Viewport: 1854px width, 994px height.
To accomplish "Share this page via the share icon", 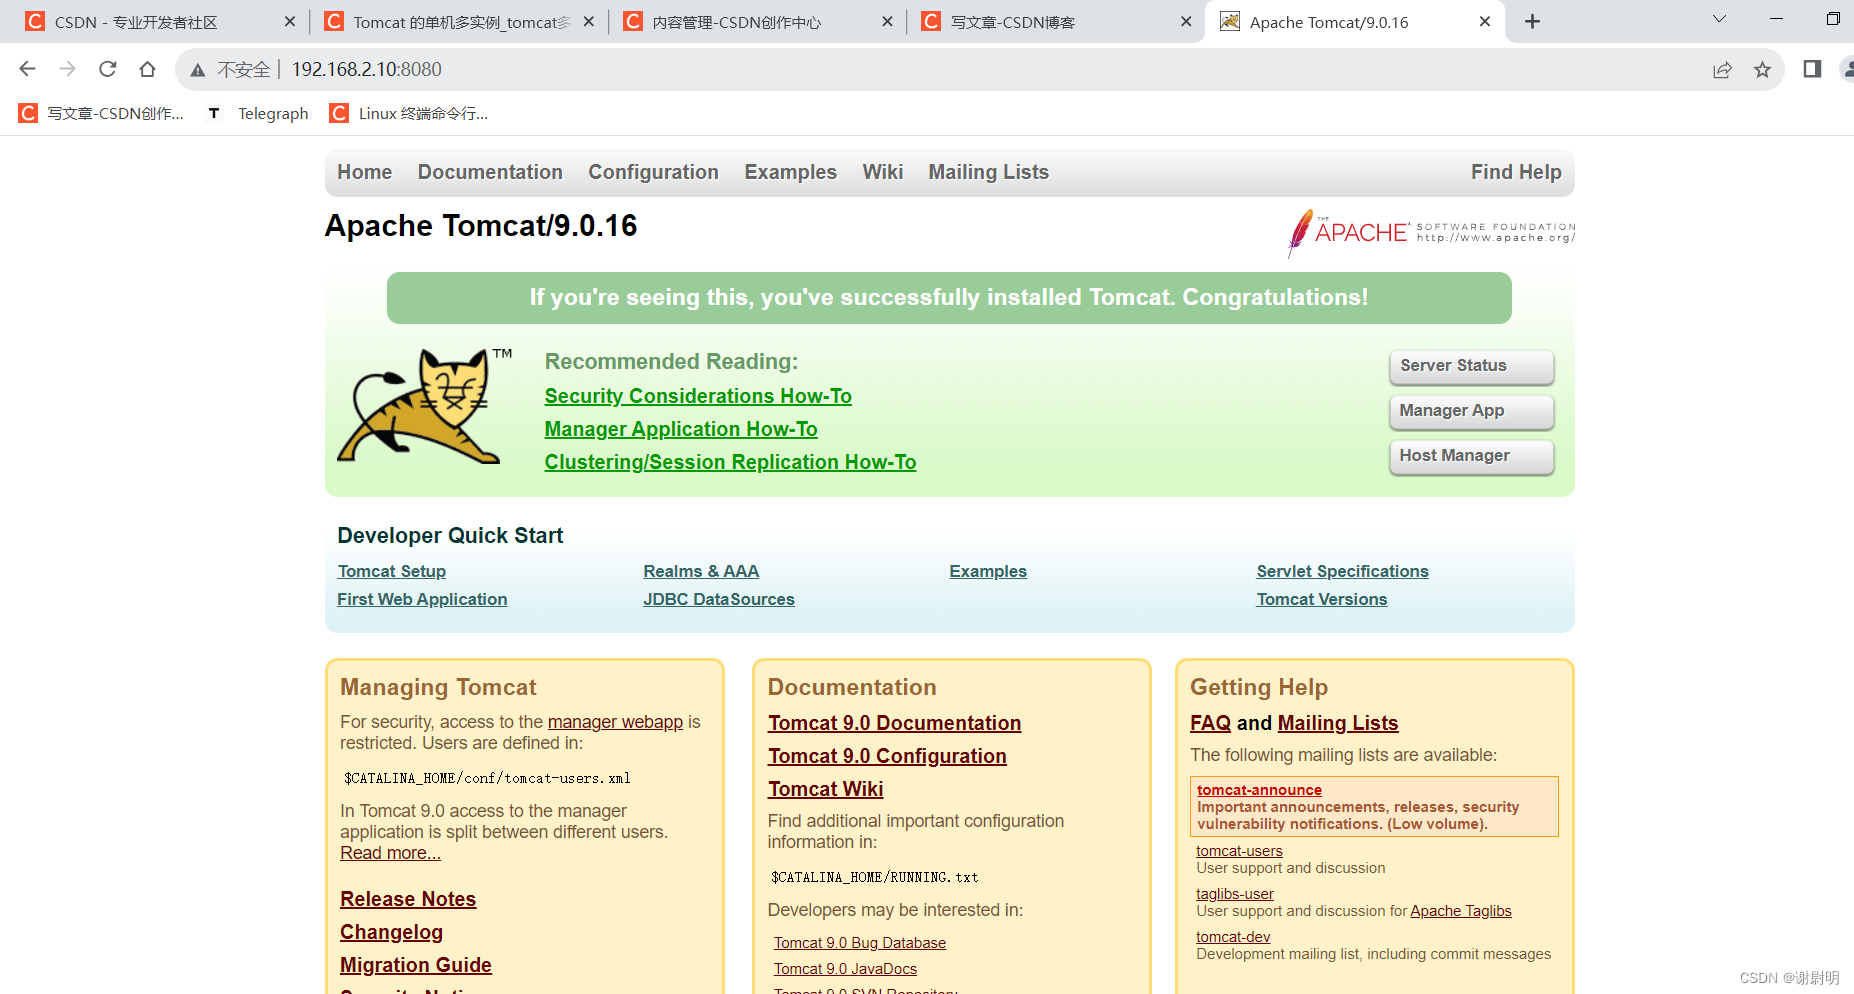I will point(1722,69).
